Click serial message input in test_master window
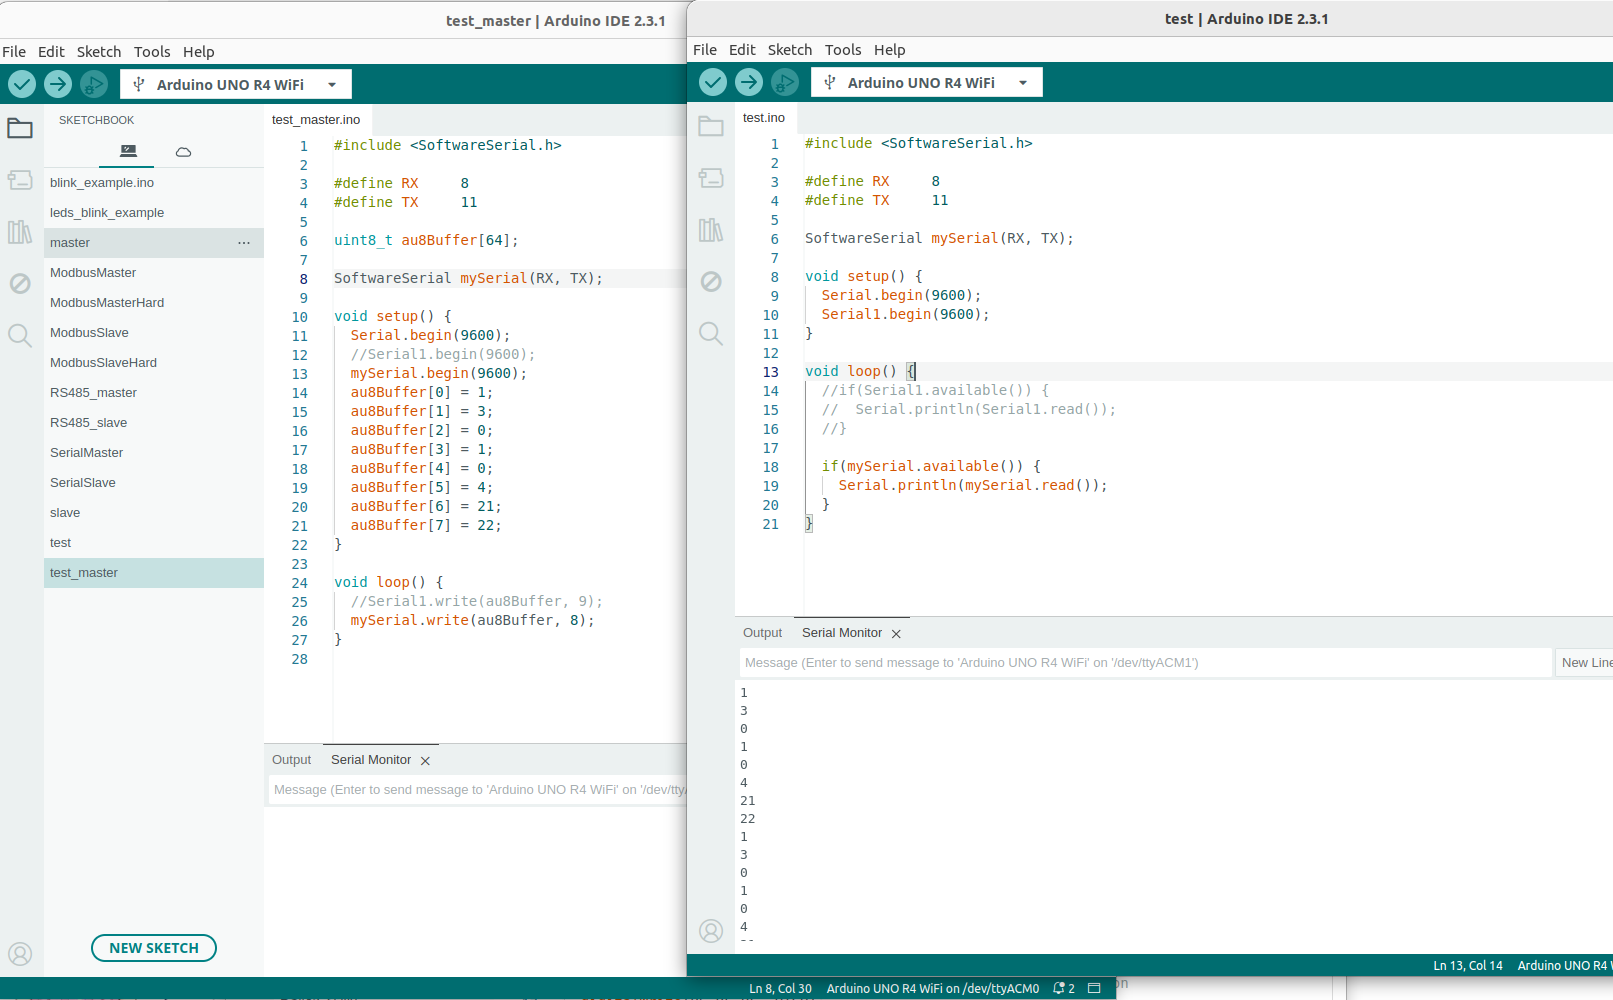1613x1000 pixels. click(x=478, y=790)
